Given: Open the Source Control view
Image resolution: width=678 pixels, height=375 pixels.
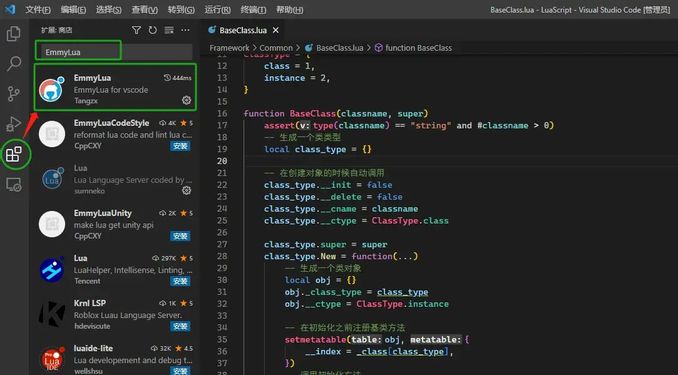Looking at the screenshot, I should [13, 93].
